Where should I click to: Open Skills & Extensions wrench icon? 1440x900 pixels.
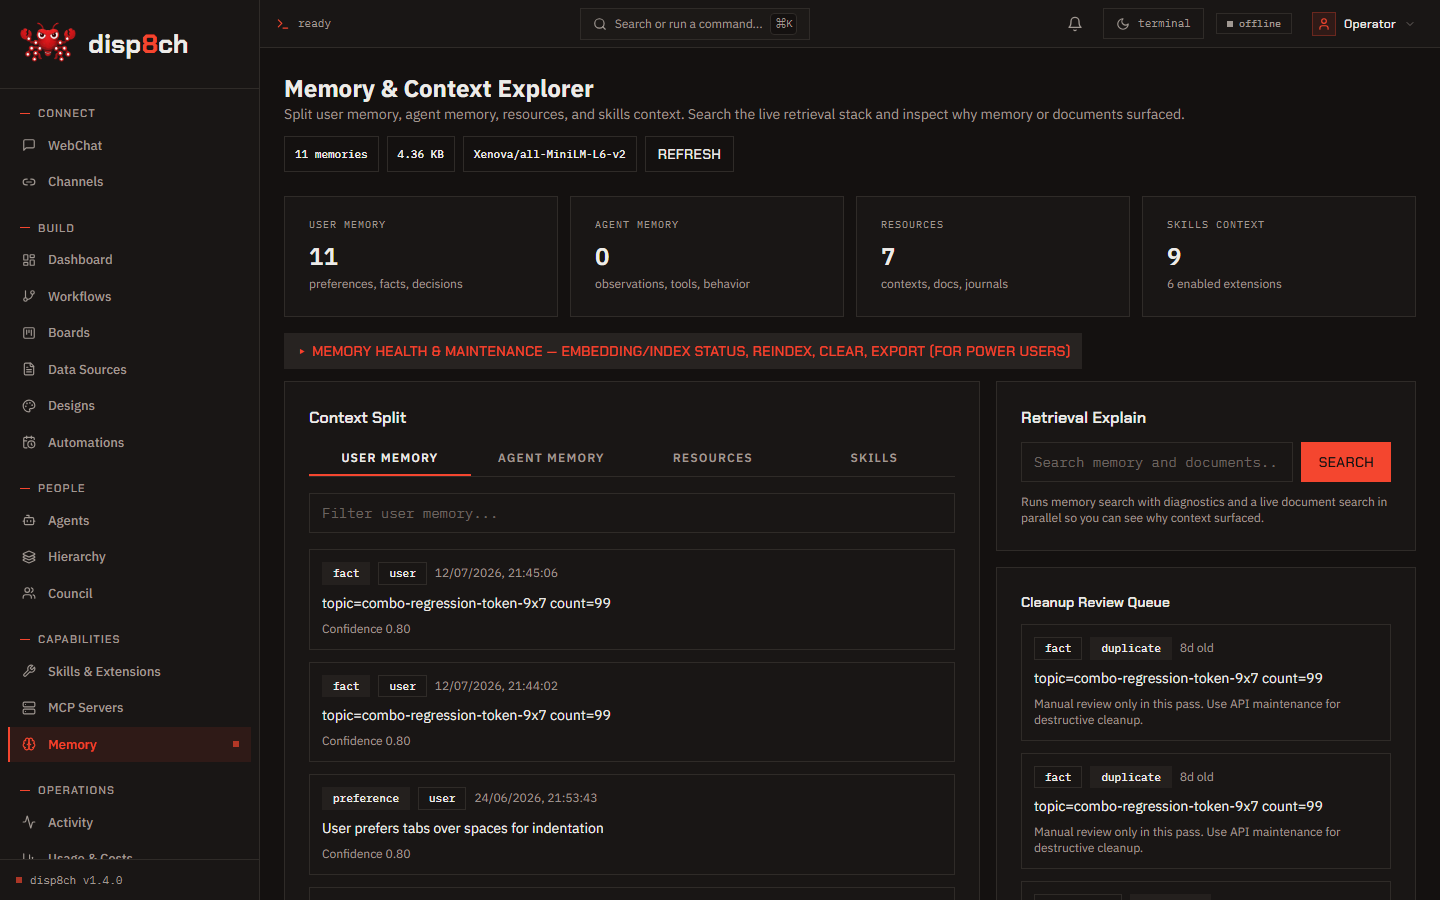29,671
